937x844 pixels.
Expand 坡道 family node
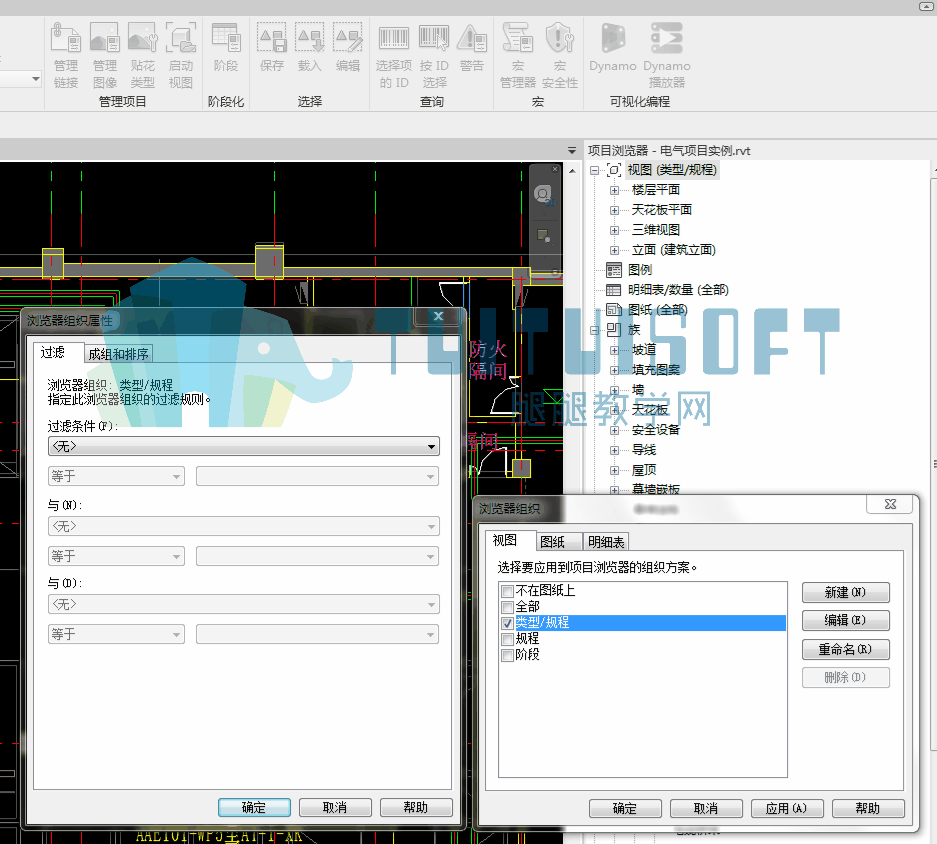[614, 350]
